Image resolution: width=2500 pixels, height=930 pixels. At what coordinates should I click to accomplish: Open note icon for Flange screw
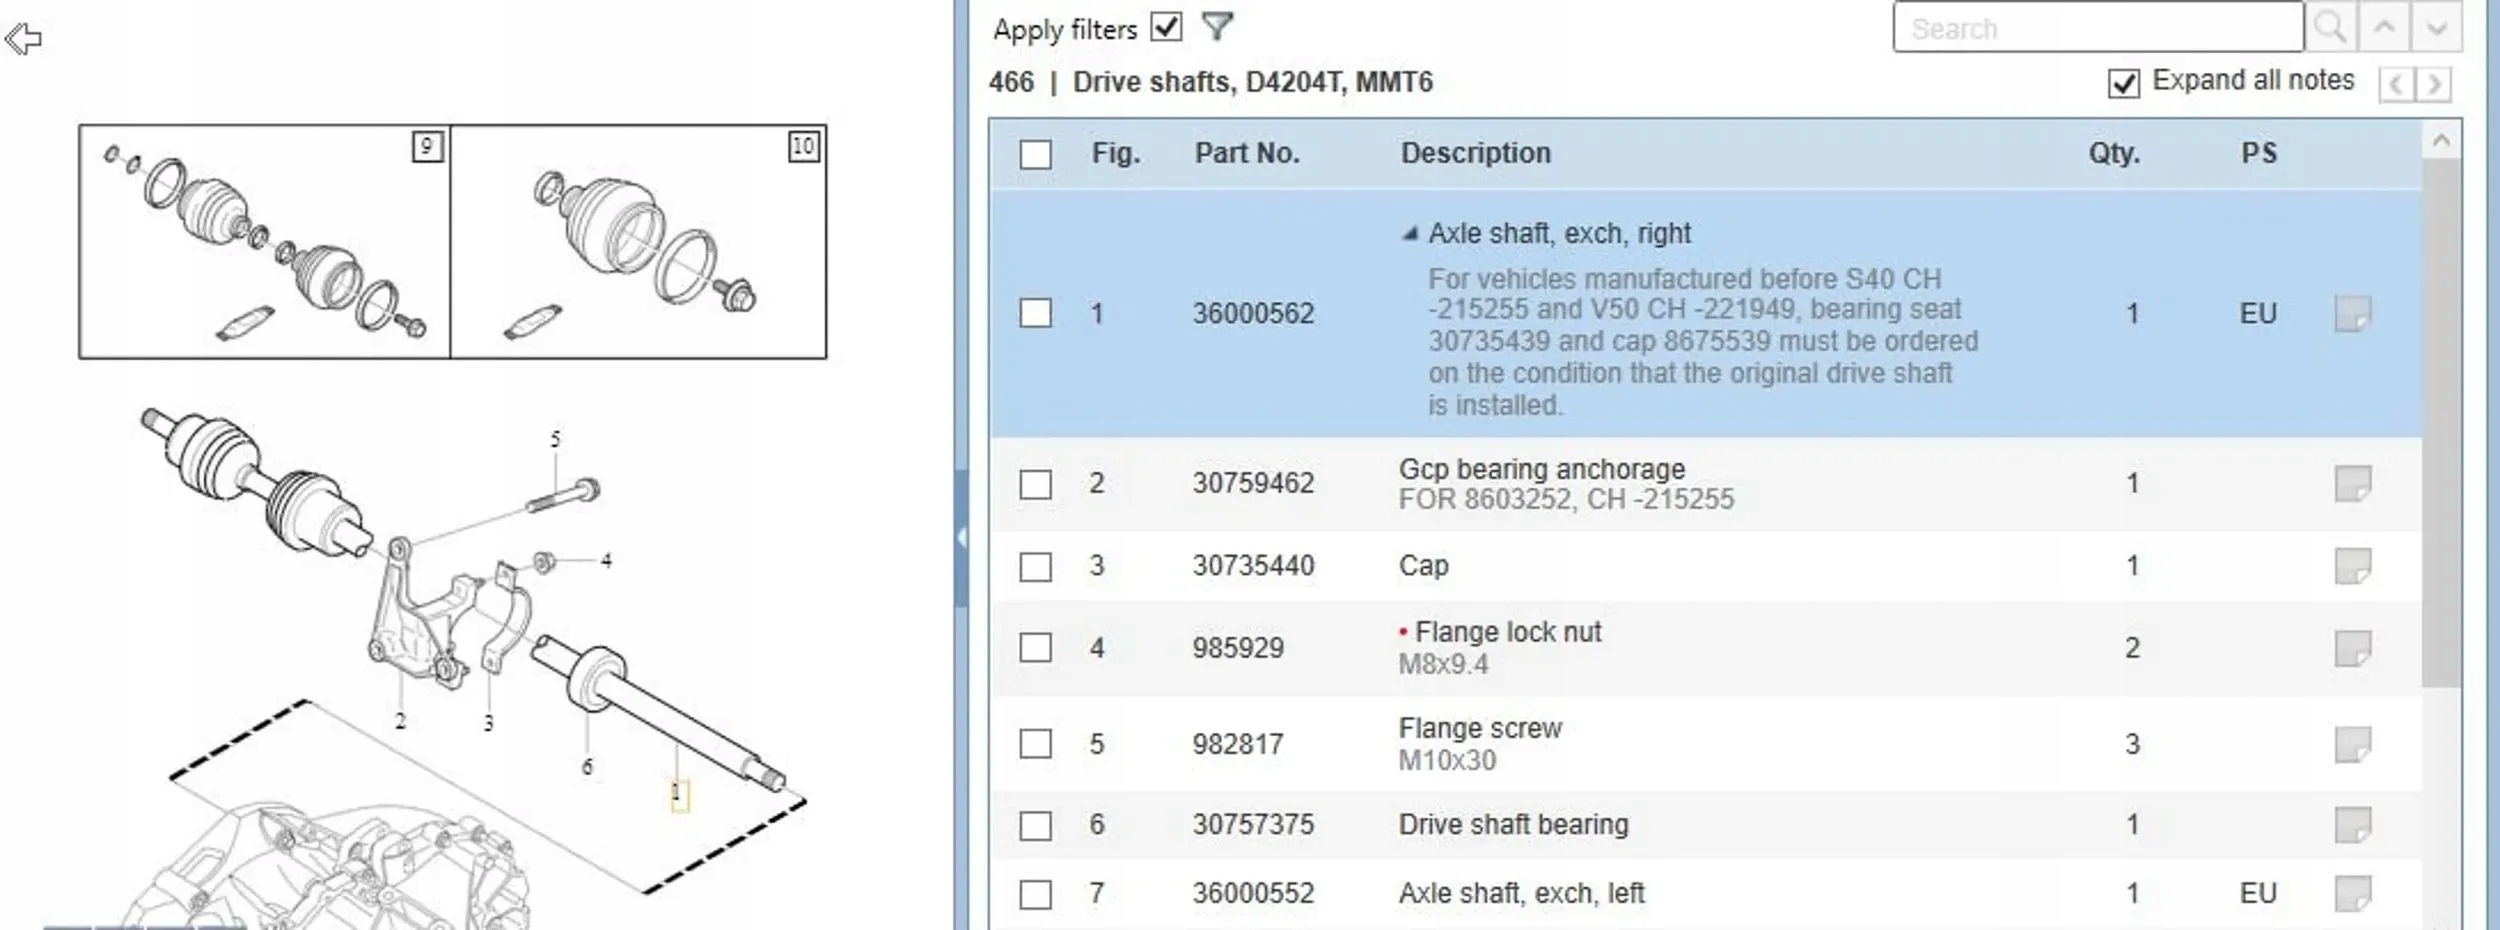2352,744
